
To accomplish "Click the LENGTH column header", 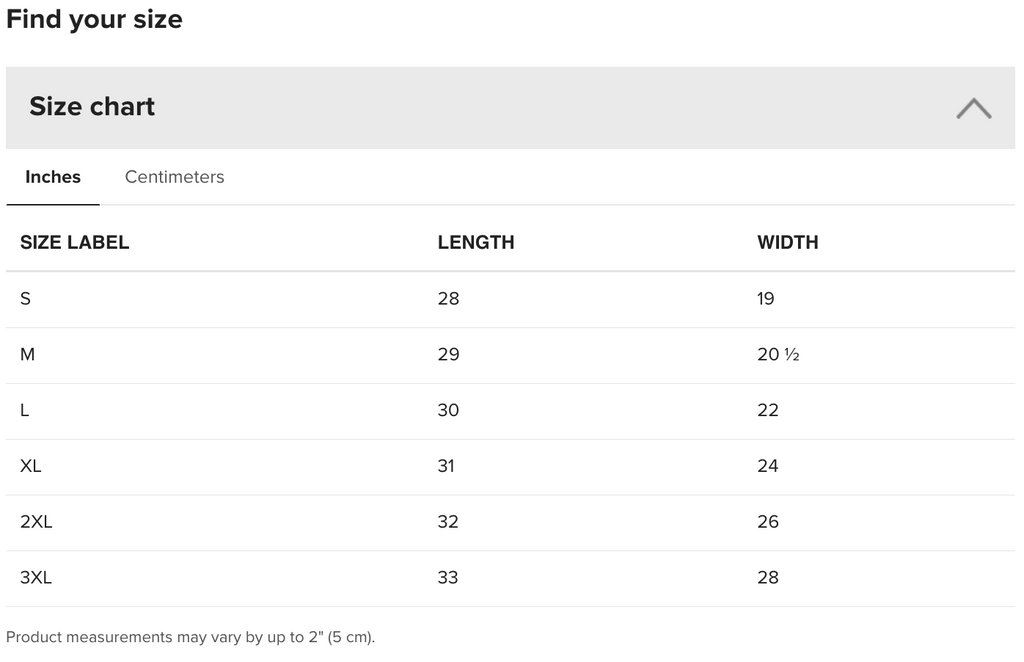I will click(476, 242).
